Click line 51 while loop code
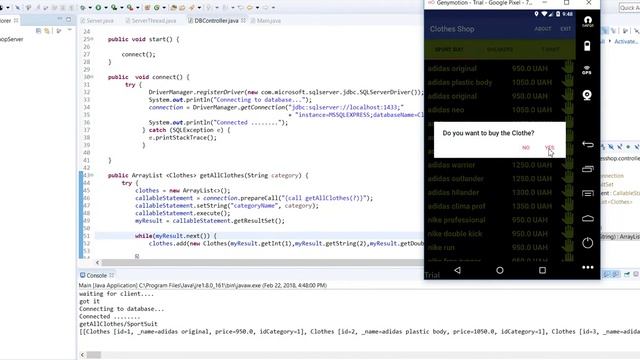The width and height of the screenshot is (640, 360). 176,236
